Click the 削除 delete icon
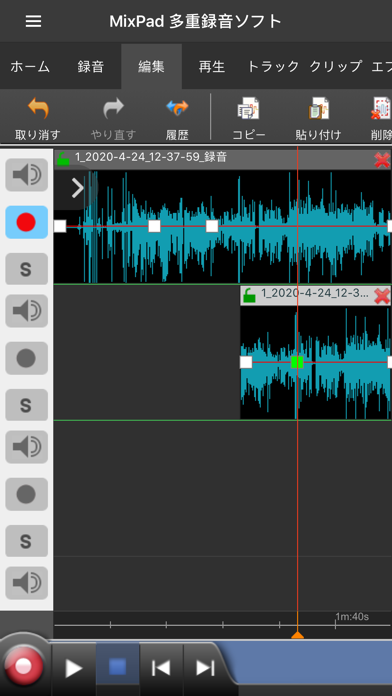 [382, 109]
